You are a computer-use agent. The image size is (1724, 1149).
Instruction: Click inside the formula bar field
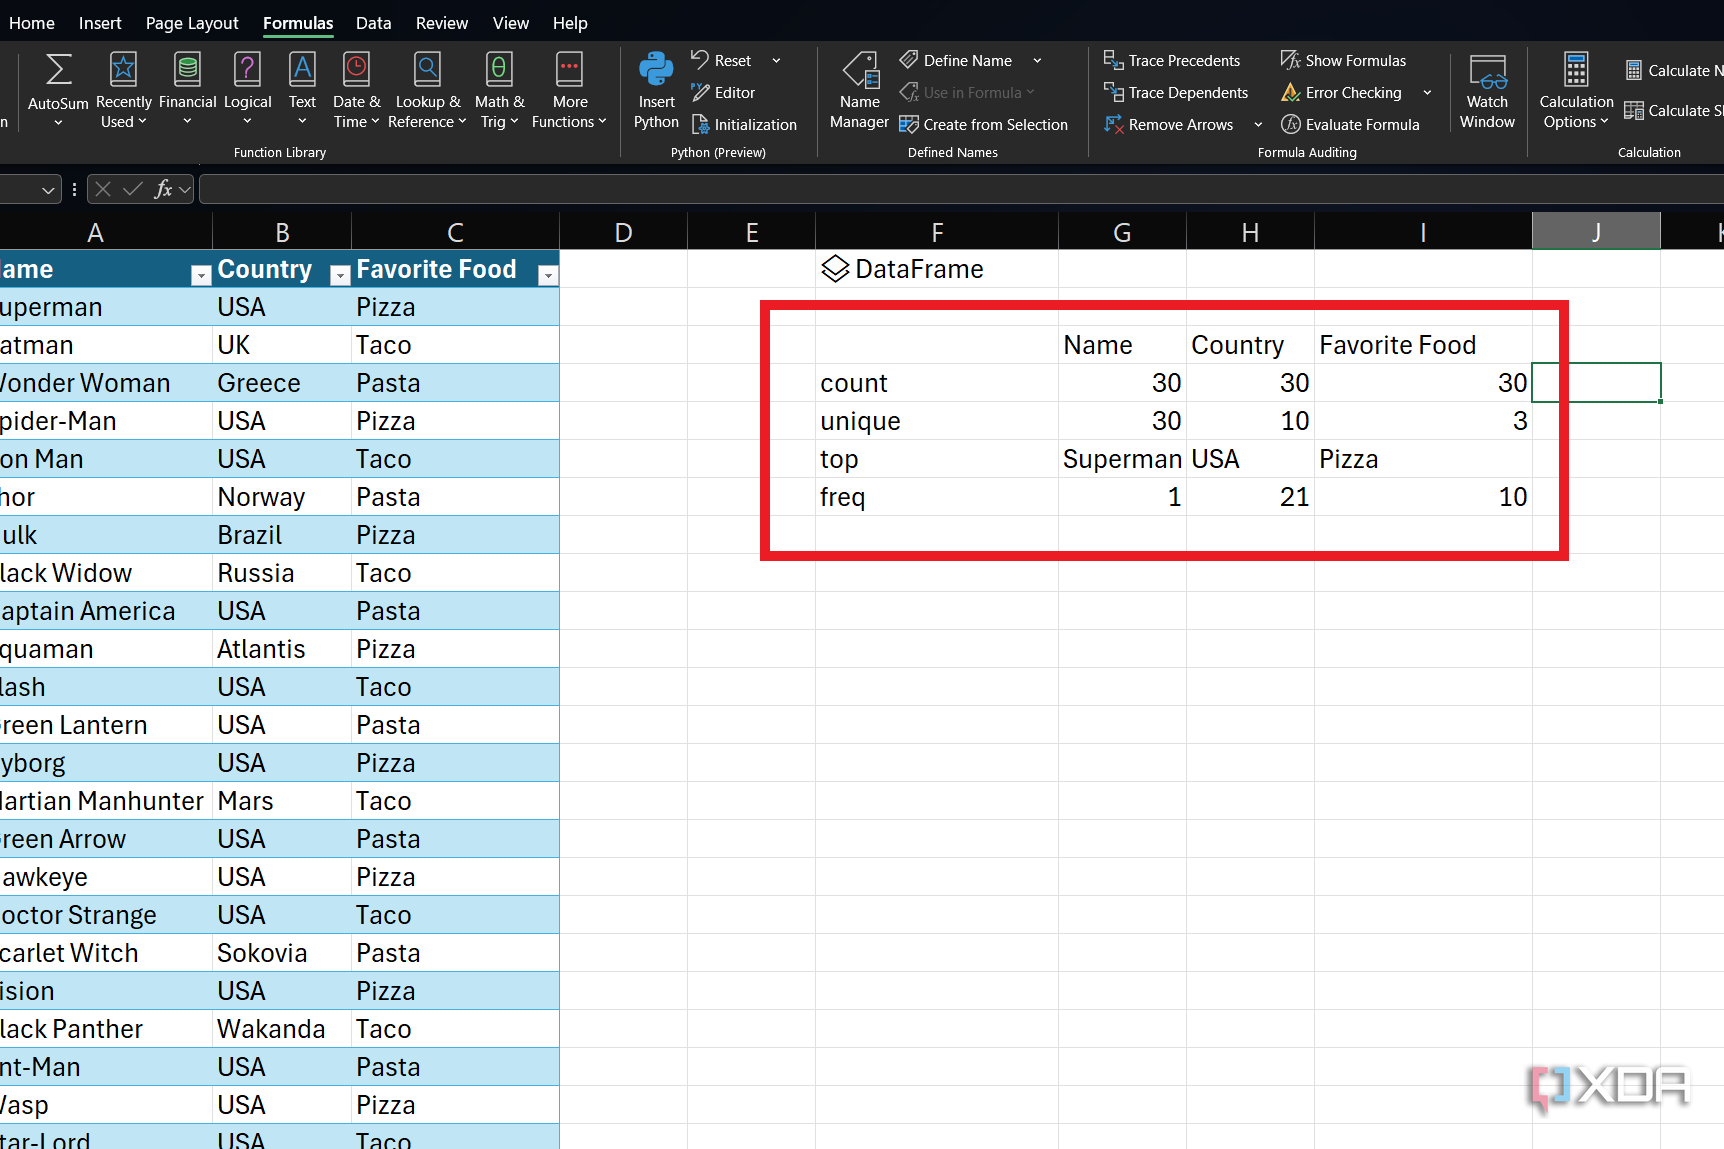tap(961, 189)
